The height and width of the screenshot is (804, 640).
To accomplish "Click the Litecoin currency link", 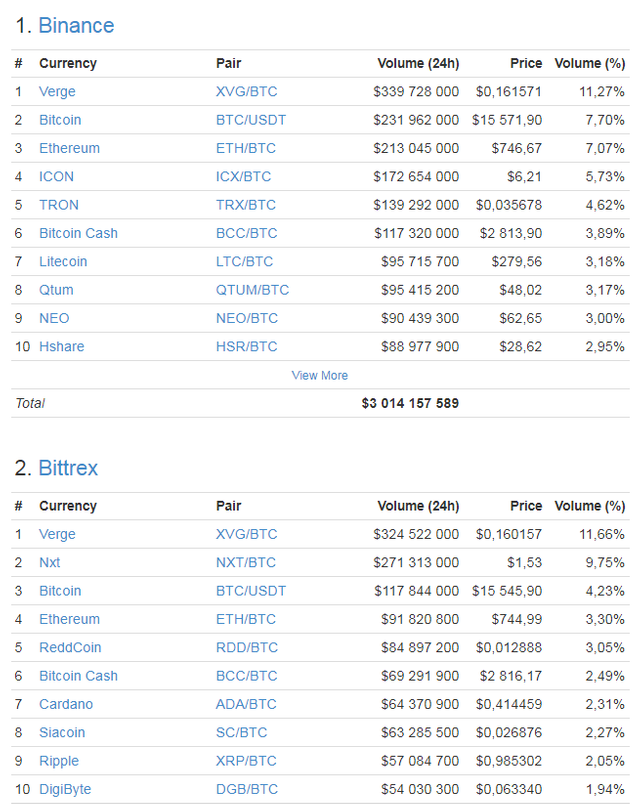I will pos(63,262).
